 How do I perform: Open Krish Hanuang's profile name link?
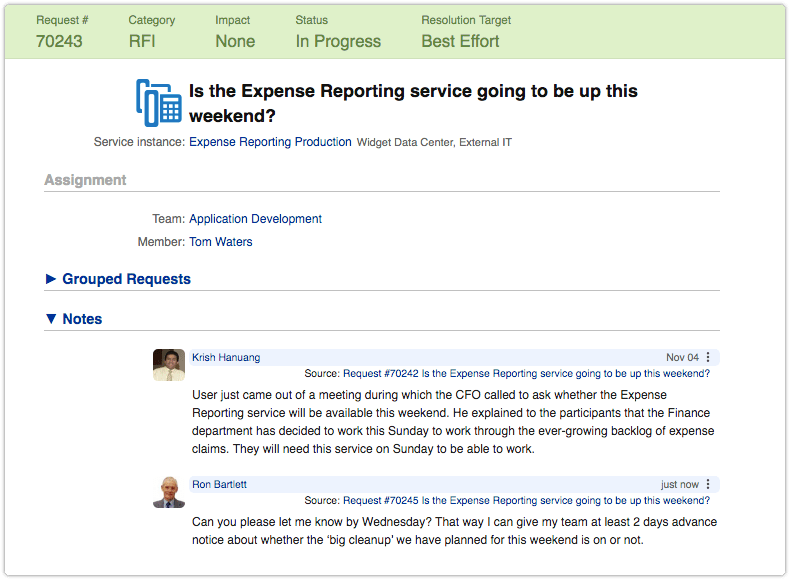point(226,358)
